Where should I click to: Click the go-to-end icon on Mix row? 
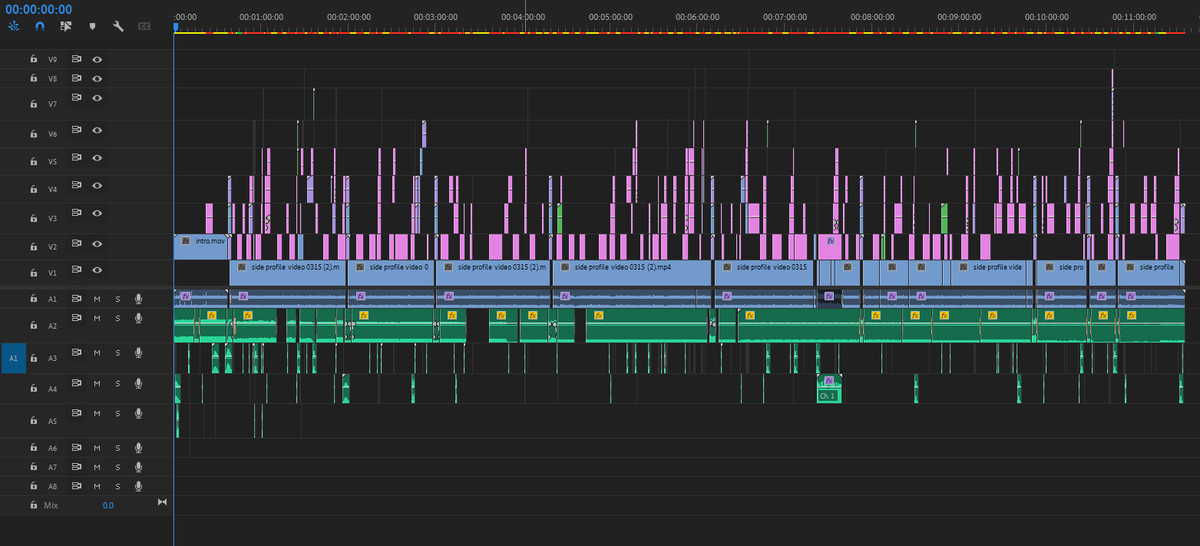click(x=162, y=502)
